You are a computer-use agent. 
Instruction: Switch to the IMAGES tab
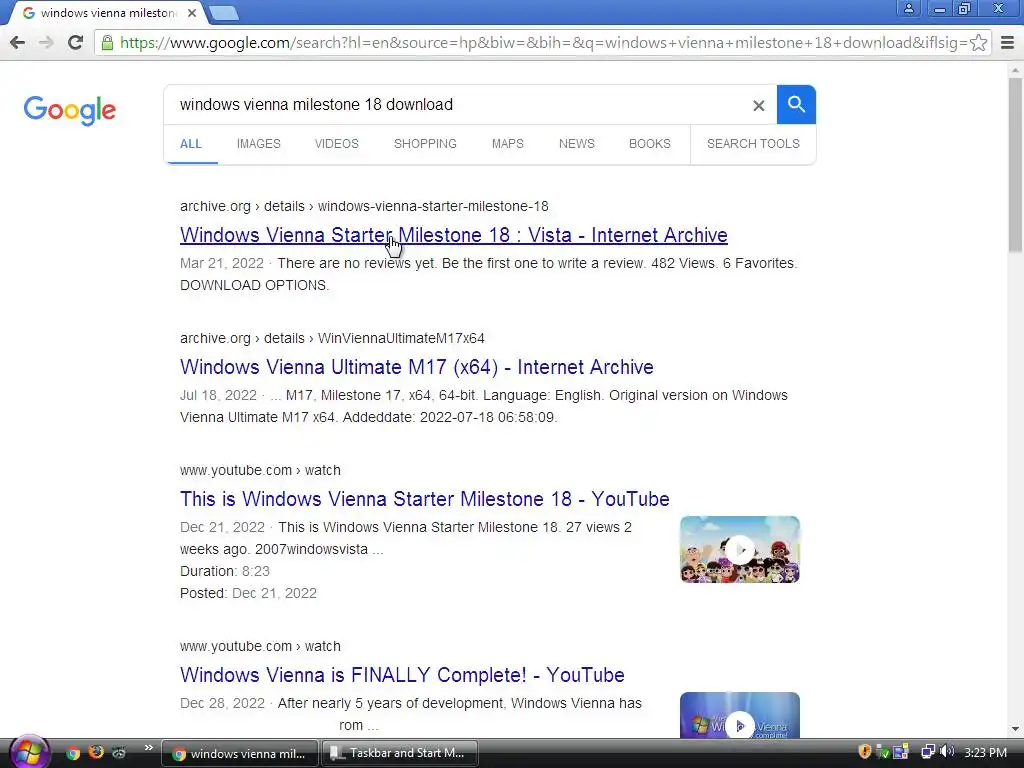(259, 144)
